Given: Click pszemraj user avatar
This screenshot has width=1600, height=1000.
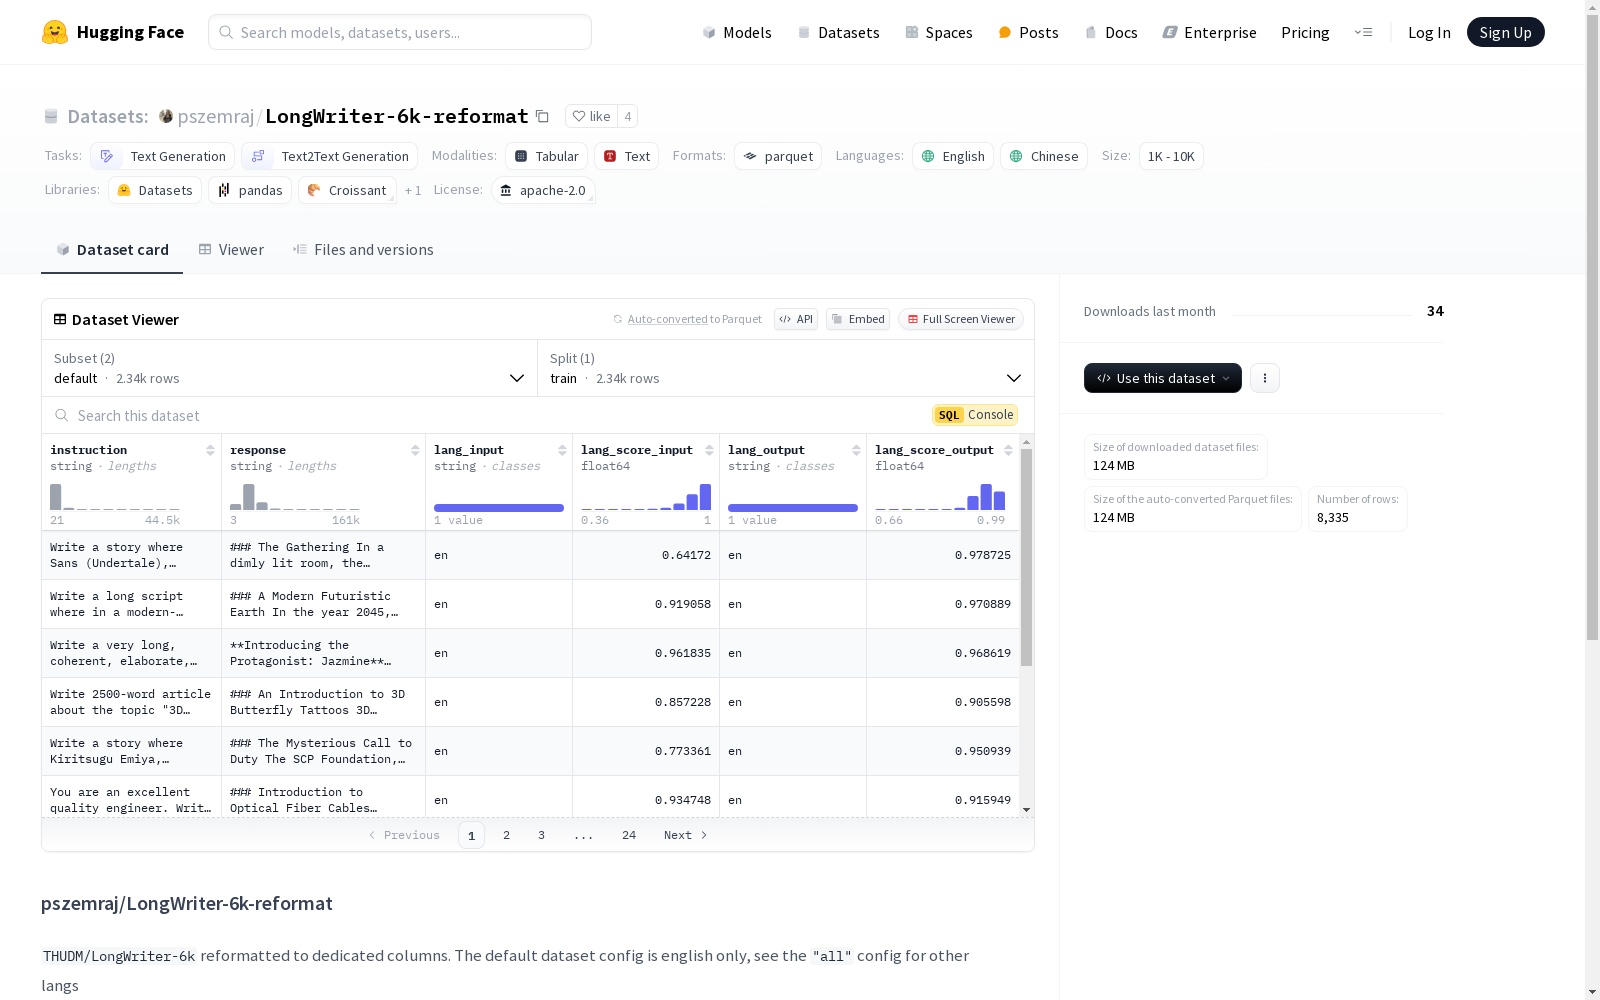Looking at the screenshot, I should (x=166, y=116).
